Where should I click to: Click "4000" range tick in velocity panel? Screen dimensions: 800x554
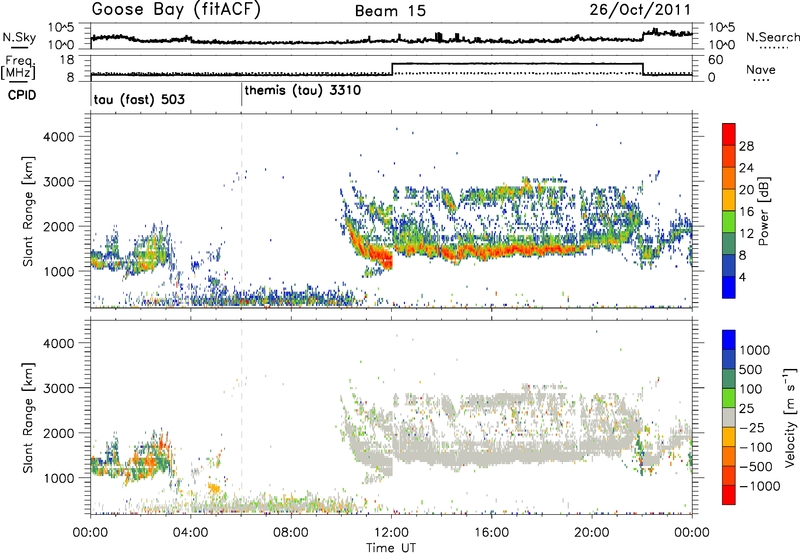(59, 343)
